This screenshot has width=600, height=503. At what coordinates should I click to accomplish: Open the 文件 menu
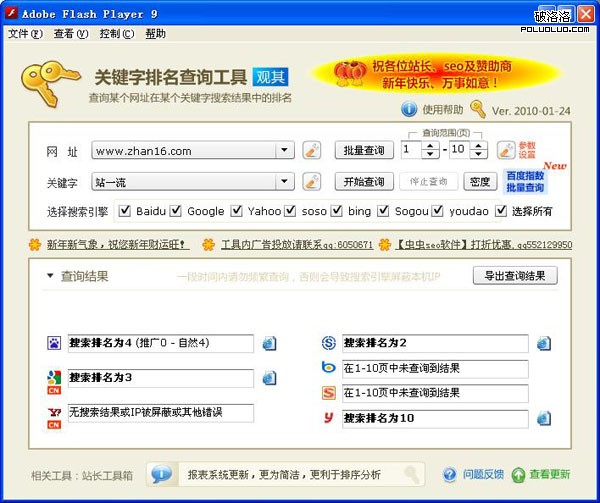[x=25, y=33]
